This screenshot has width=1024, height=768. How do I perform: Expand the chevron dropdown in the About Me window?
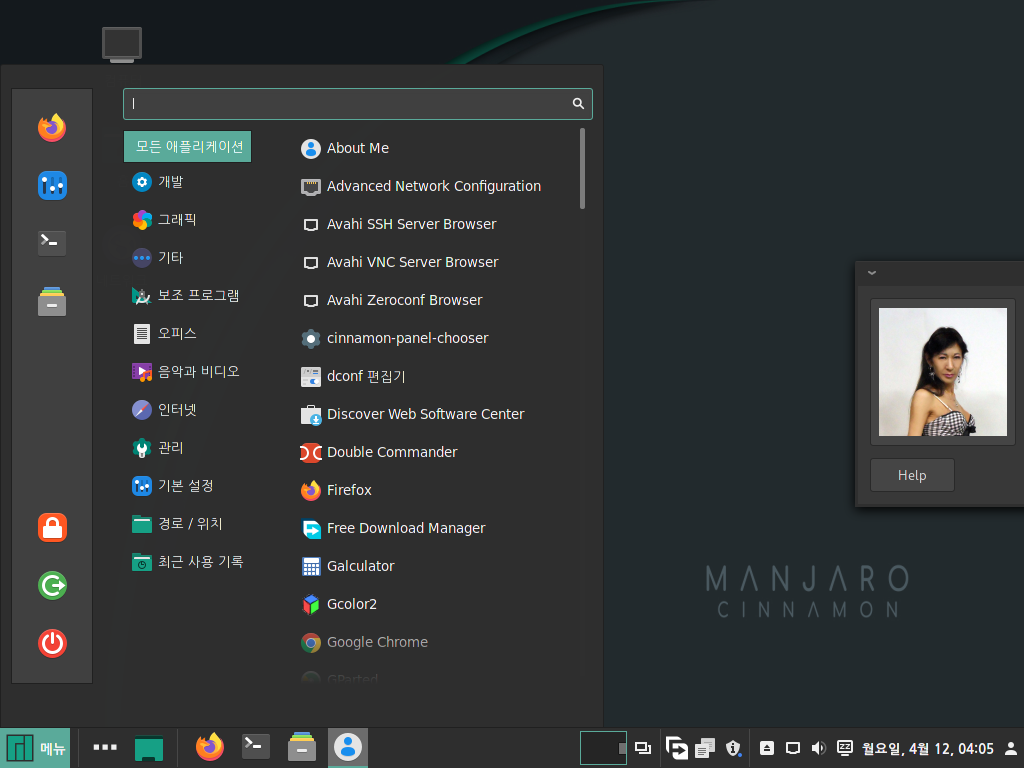click(x=872, y=273)
